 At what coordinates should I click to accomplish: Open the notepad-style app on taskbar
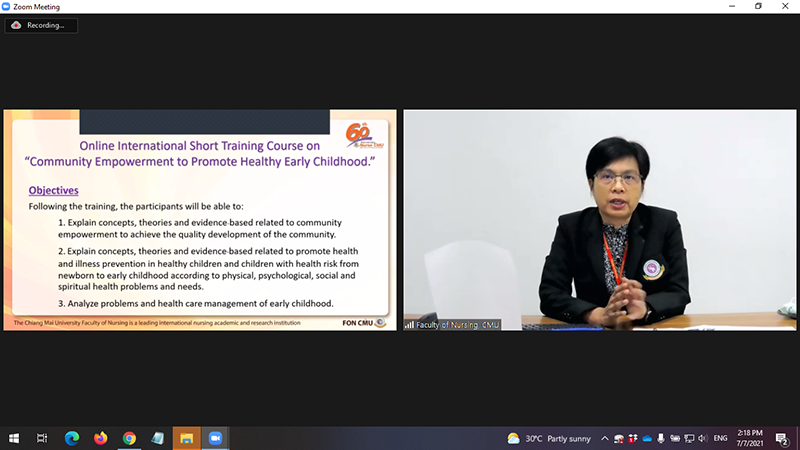157,438
